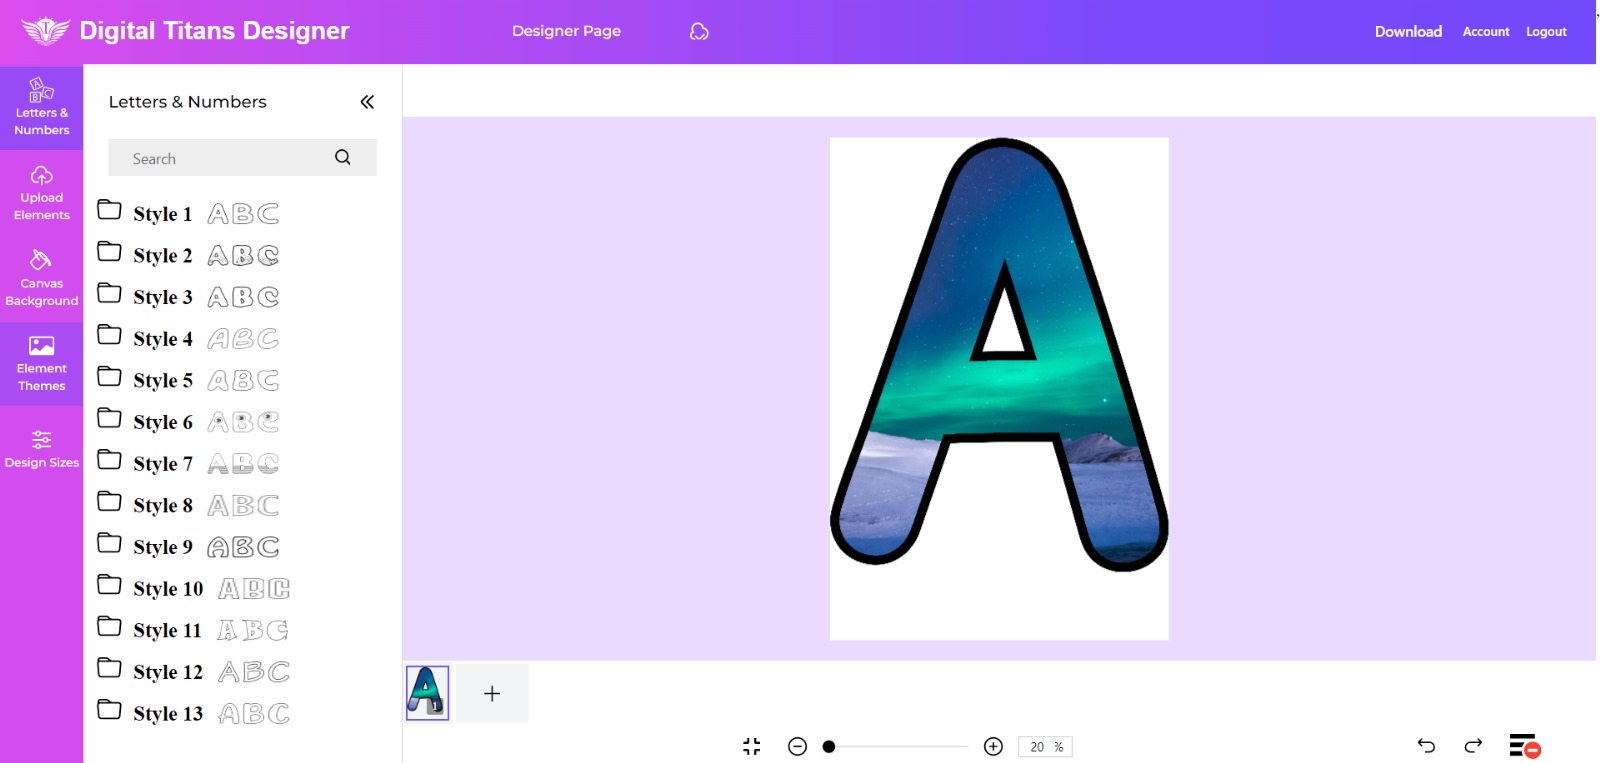Click the Logout link
Viewport: 1600px width, 763px height.
(x=1546, y=32)
